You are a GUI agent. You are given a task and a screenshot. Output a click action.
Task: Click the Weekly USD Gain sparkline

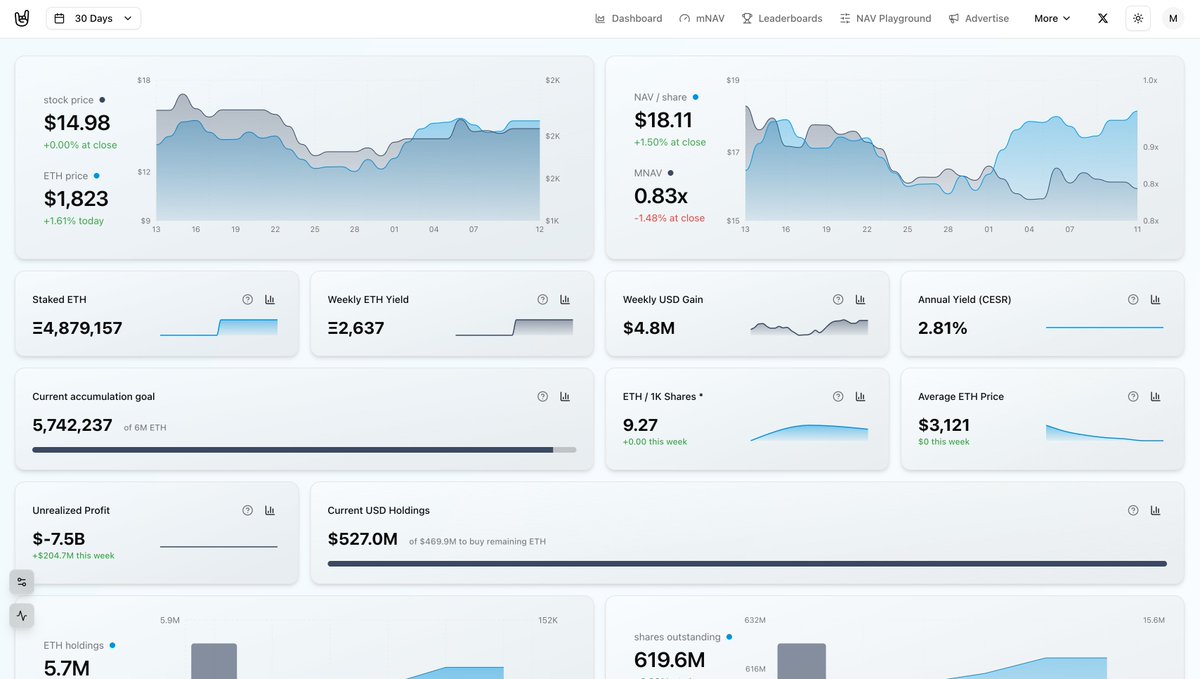tap(809, 327)
